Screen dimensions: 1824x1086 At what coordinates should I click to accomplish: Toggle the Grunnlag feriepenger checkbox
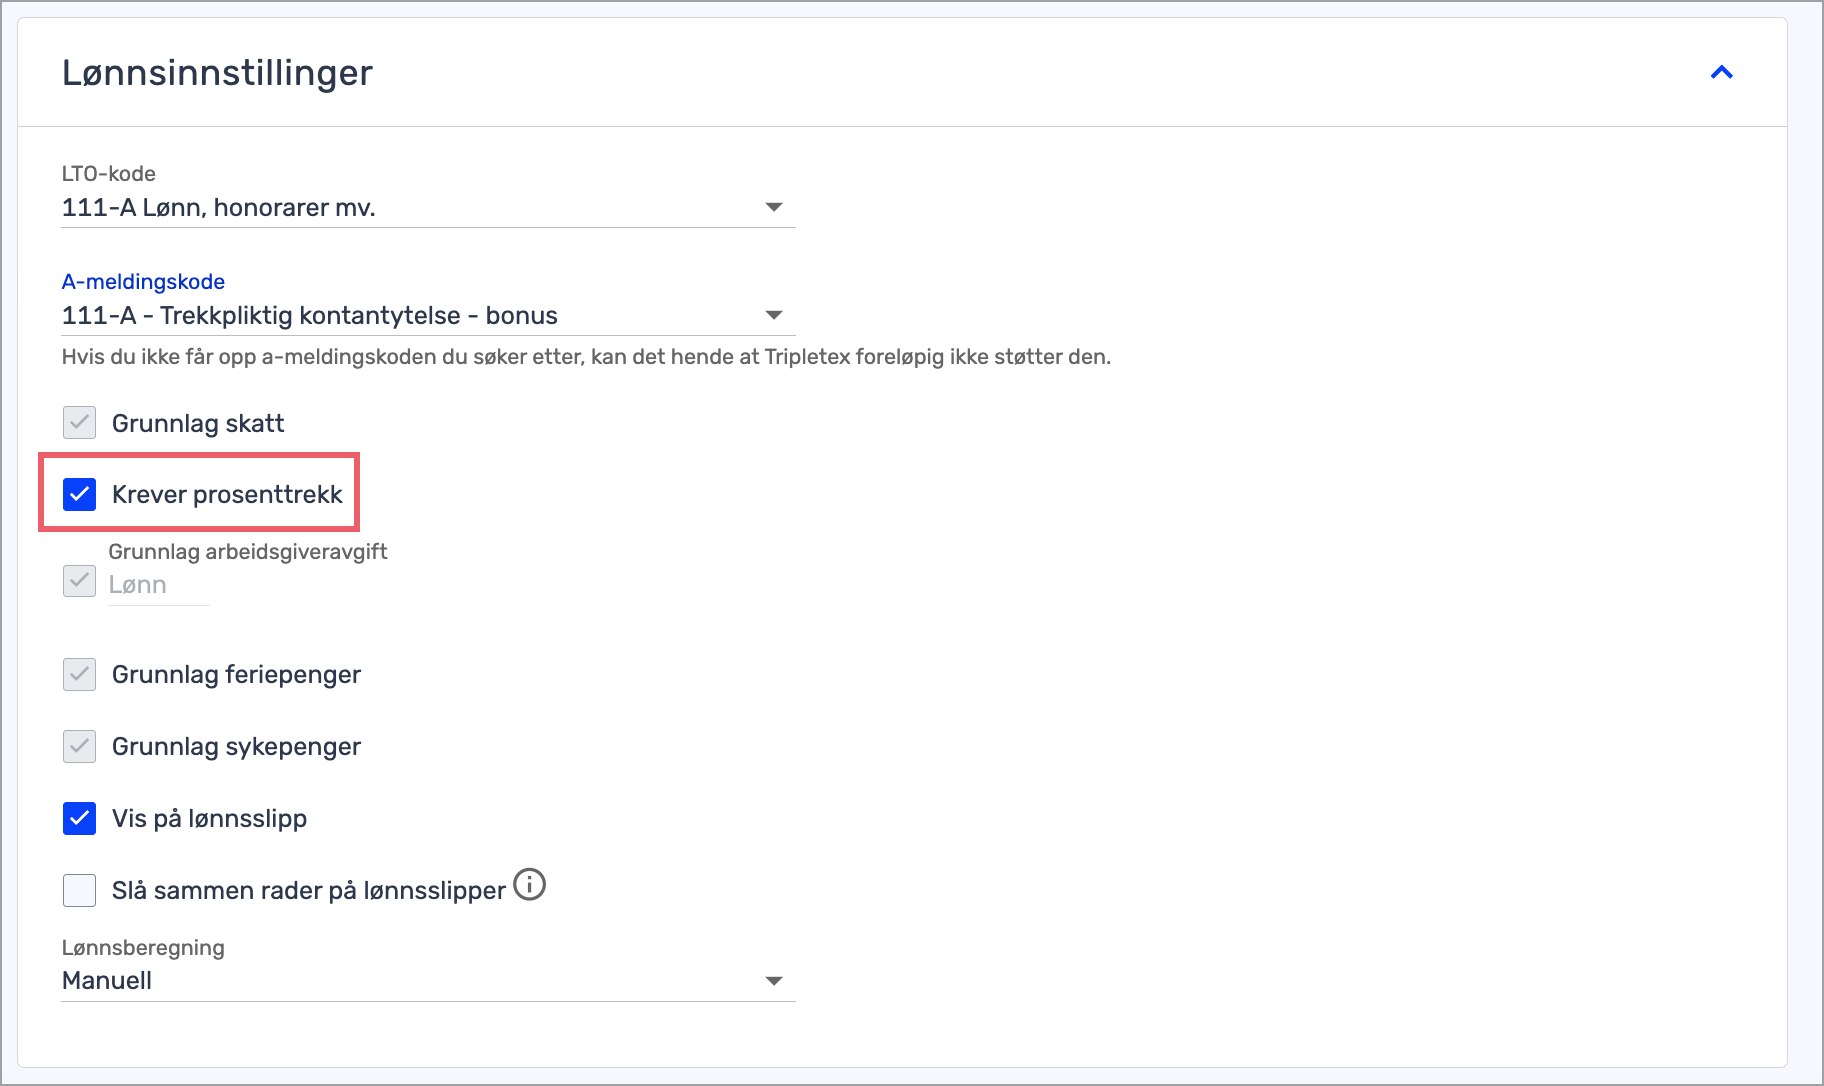[x=79, y=675]
